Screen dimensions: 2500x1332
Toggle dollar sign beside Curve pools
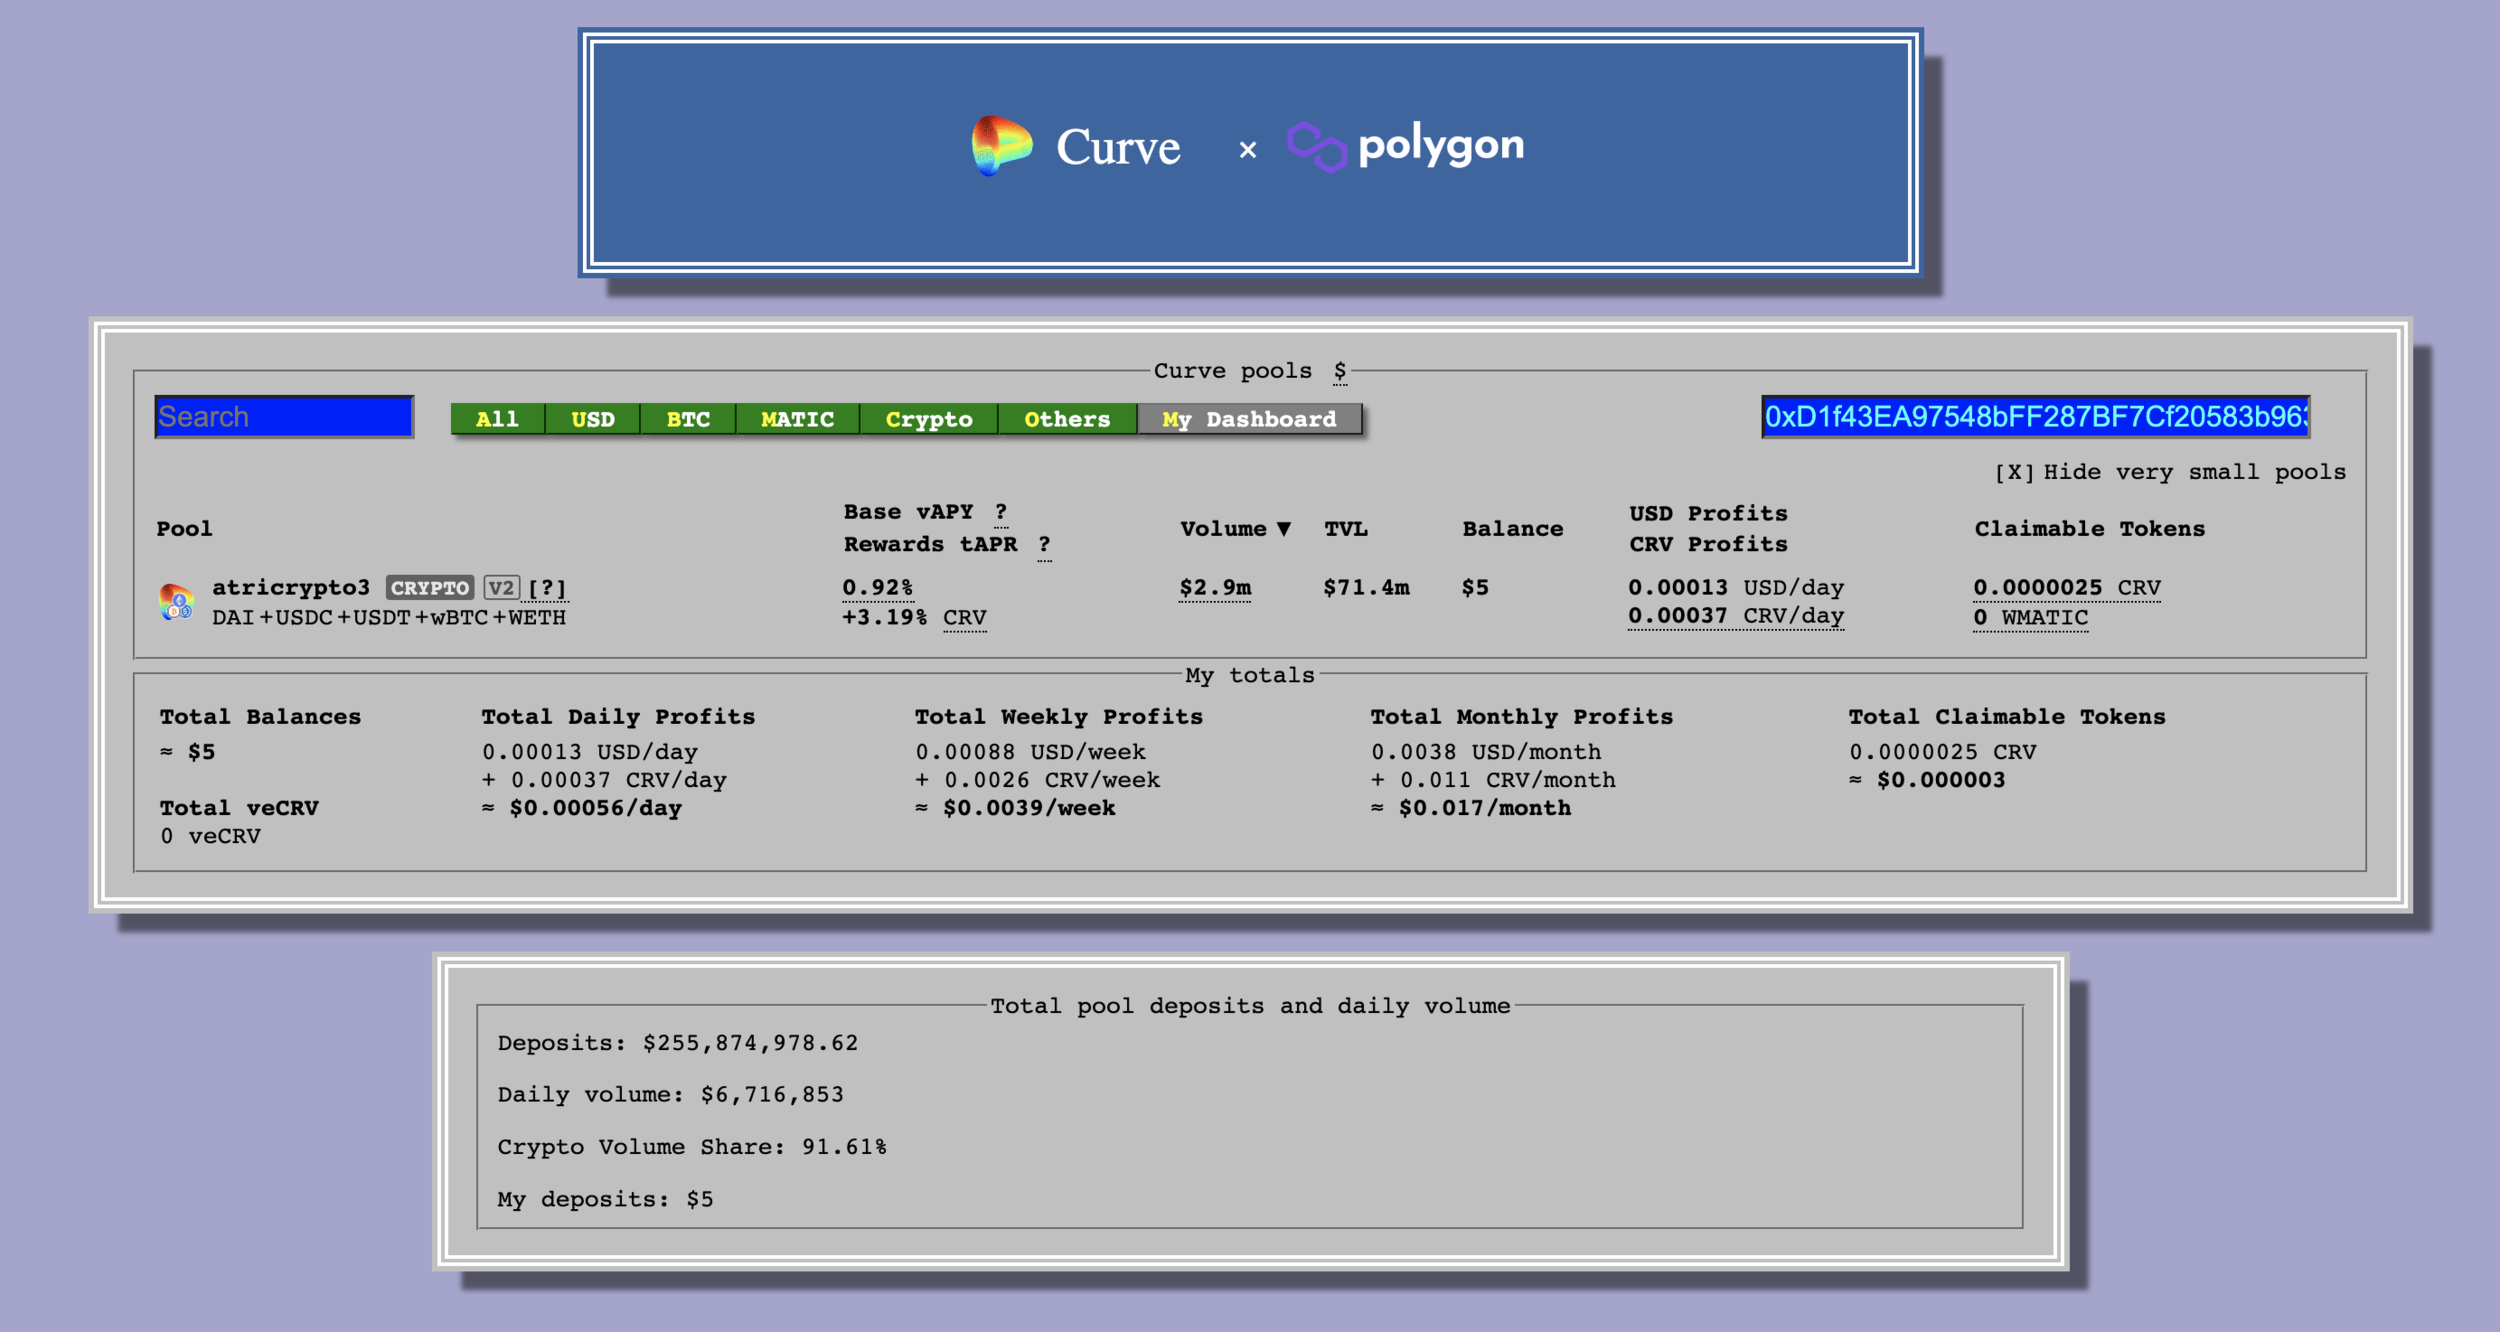pos(1340,371)
